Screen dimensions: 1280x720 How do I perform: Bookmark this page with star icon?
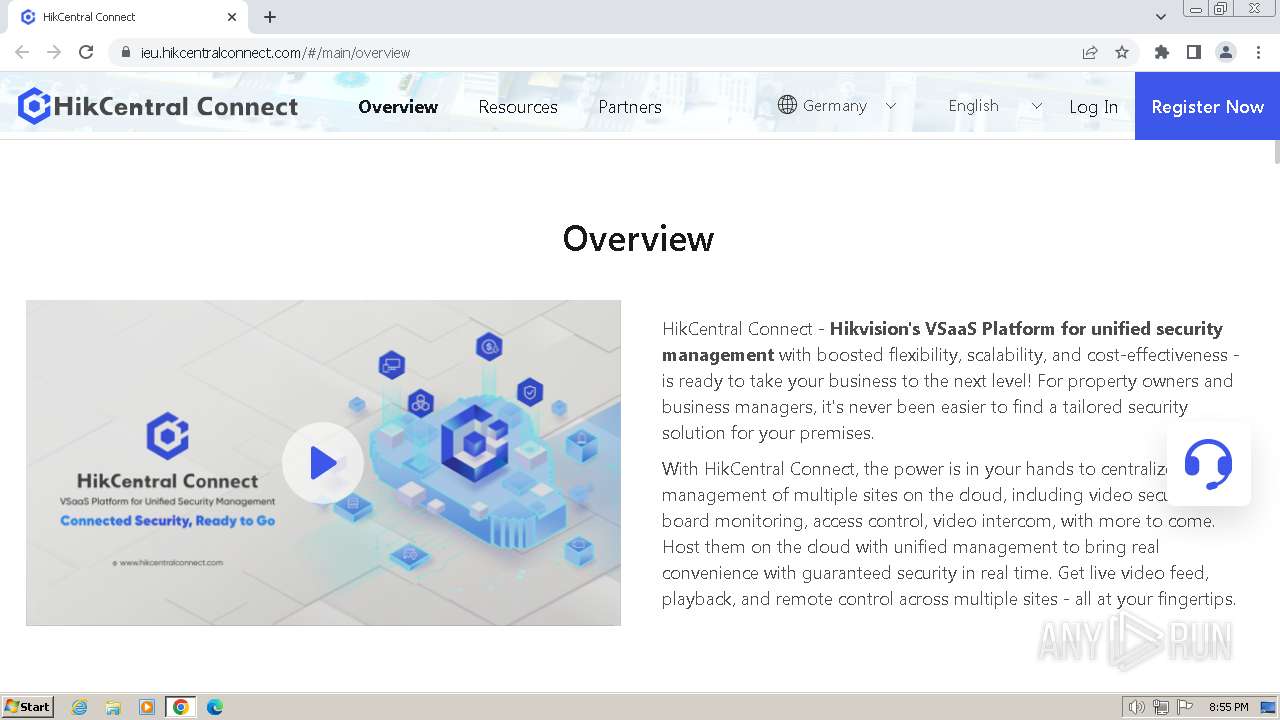click(x=1122, y=52)
